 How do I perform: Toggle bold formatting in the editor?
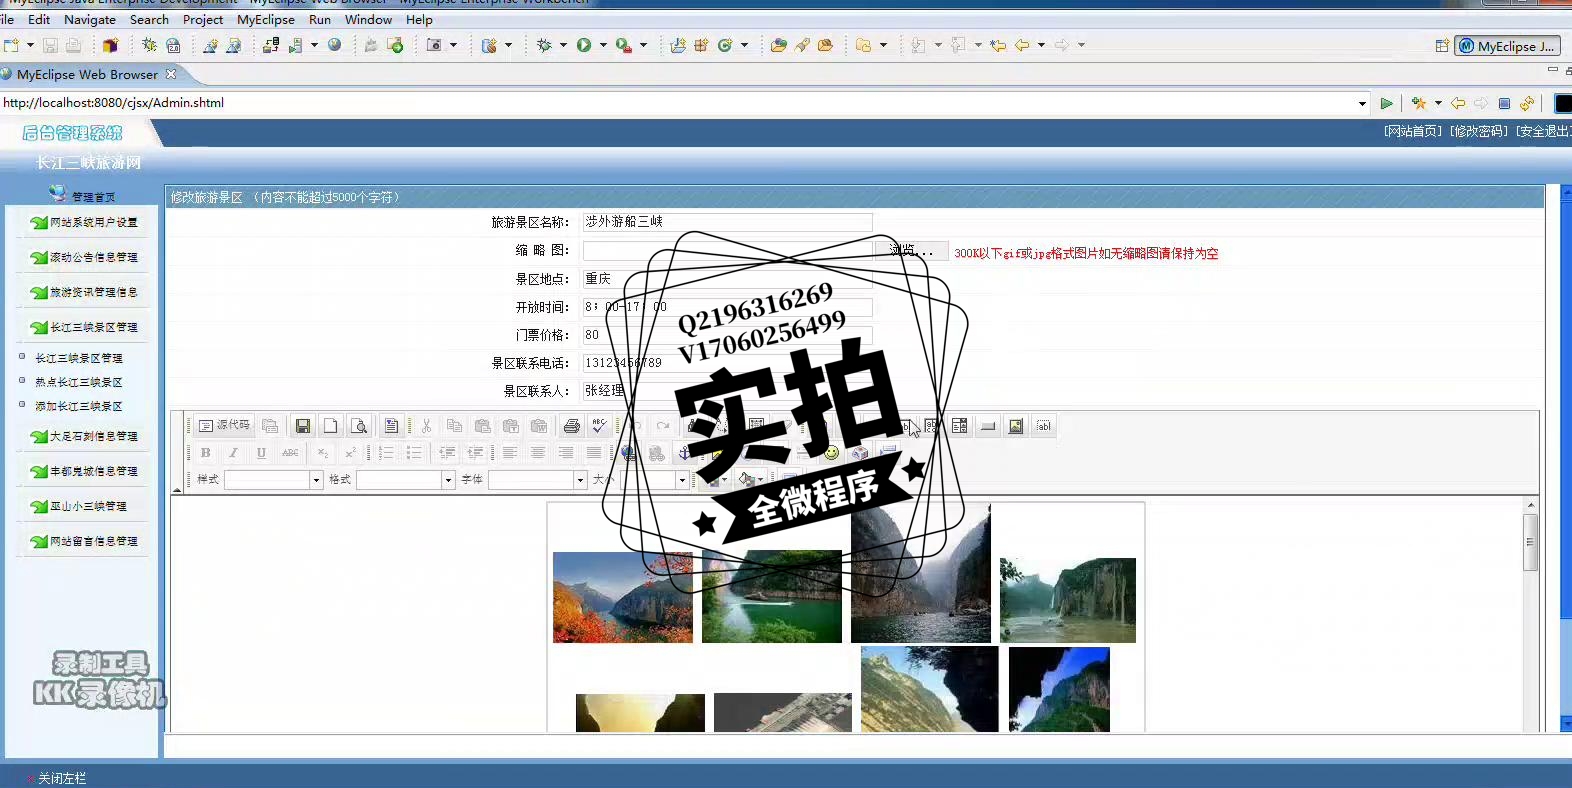tap(205, 453)
